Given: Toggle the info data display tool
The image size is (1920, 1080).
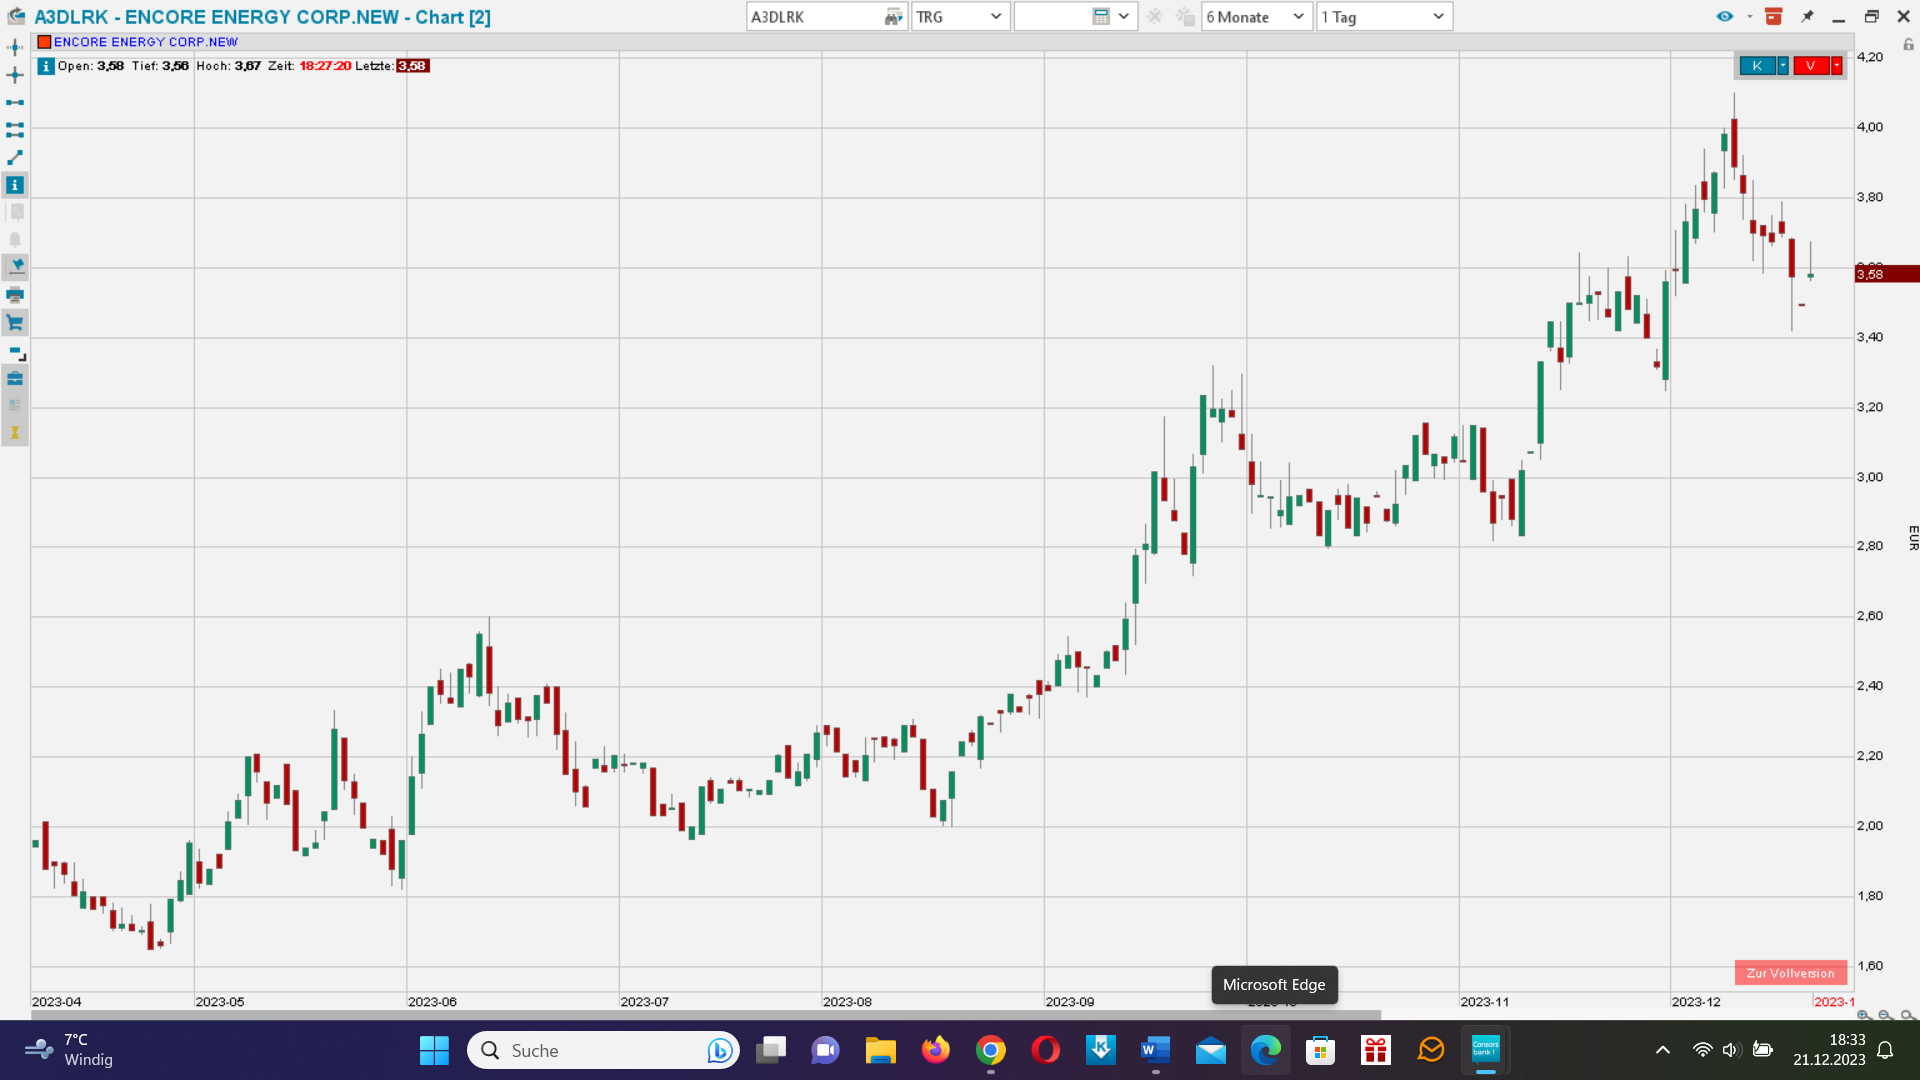Looking at the screenshot, I should pyautogui.click(x=15, y=185).
